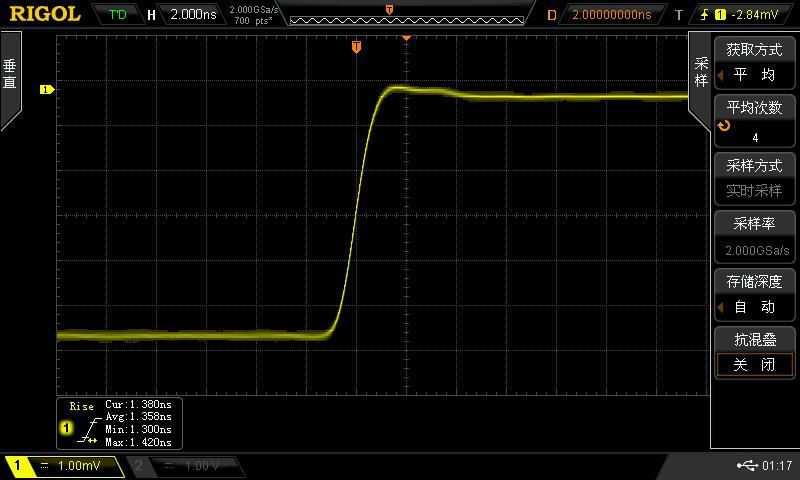Expand the 存储深度 memory depth option
This screenshot has width=800, height=480.
click(x=754, y=294)
